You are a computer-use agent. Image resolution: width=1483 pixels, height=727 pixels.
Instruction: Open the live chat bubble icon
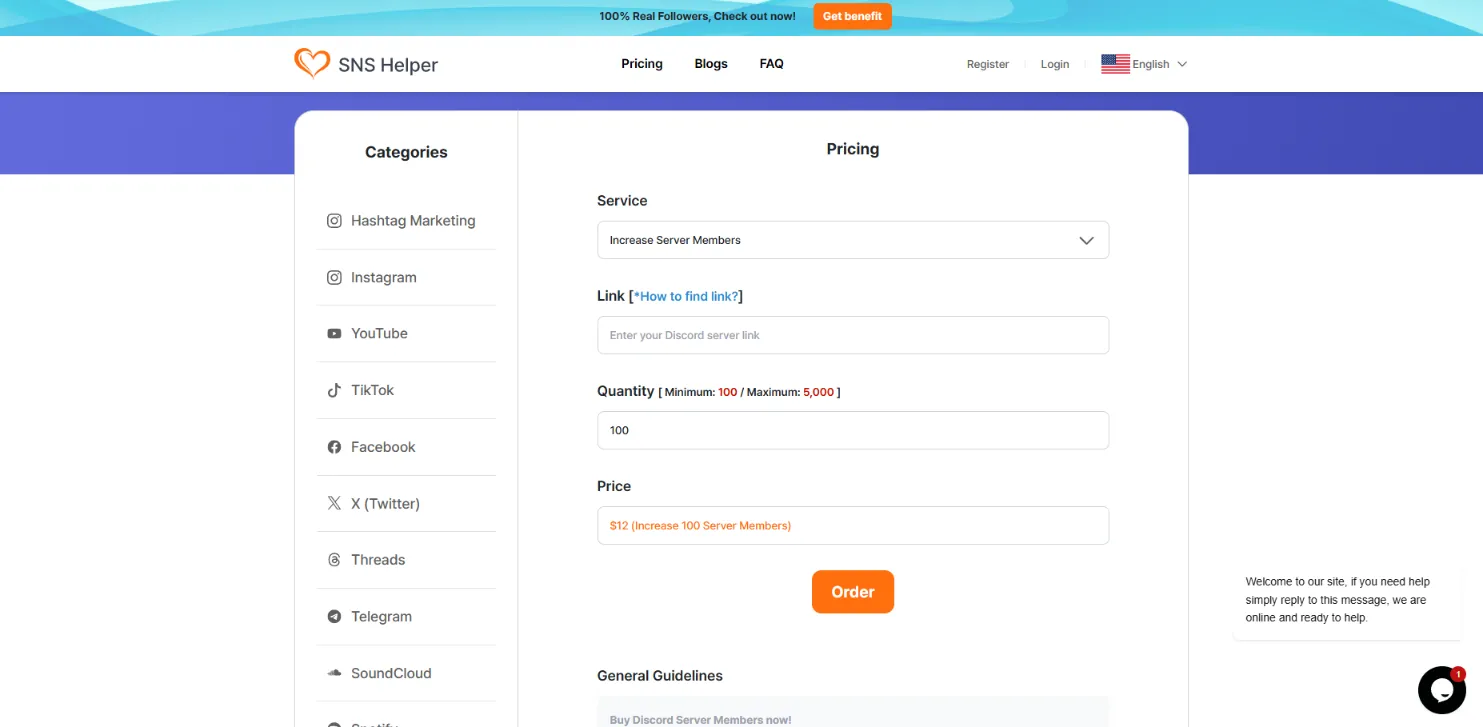click(1441, 690)
